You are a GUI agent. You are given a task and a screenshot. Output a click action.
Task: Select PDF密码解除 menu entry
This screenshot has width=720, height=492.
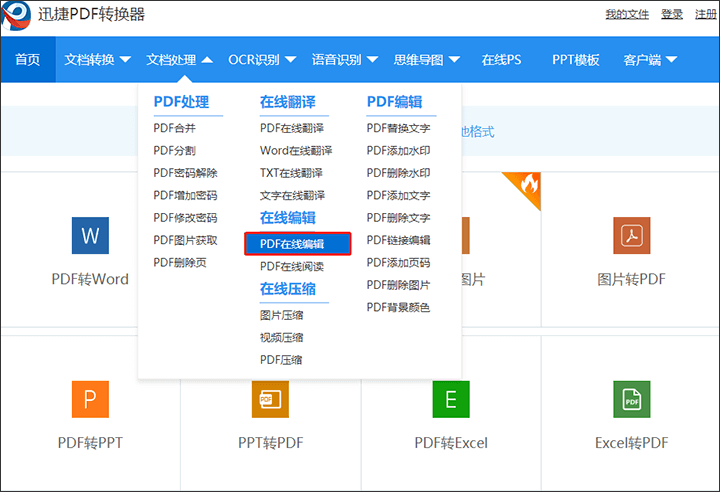(186, 173)
